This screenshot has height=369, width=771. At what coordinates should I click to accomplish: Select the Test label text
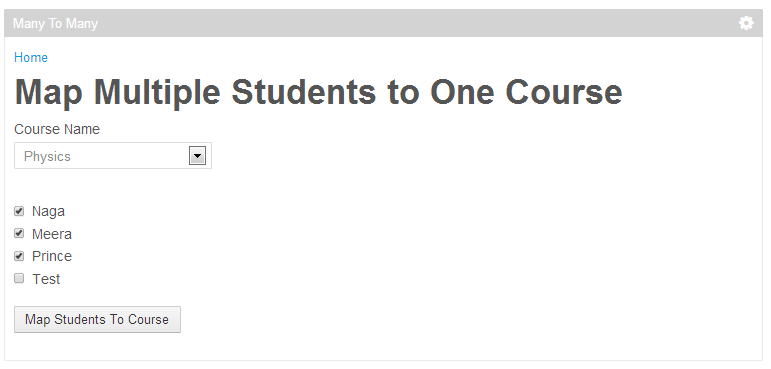tap(46, 279)
